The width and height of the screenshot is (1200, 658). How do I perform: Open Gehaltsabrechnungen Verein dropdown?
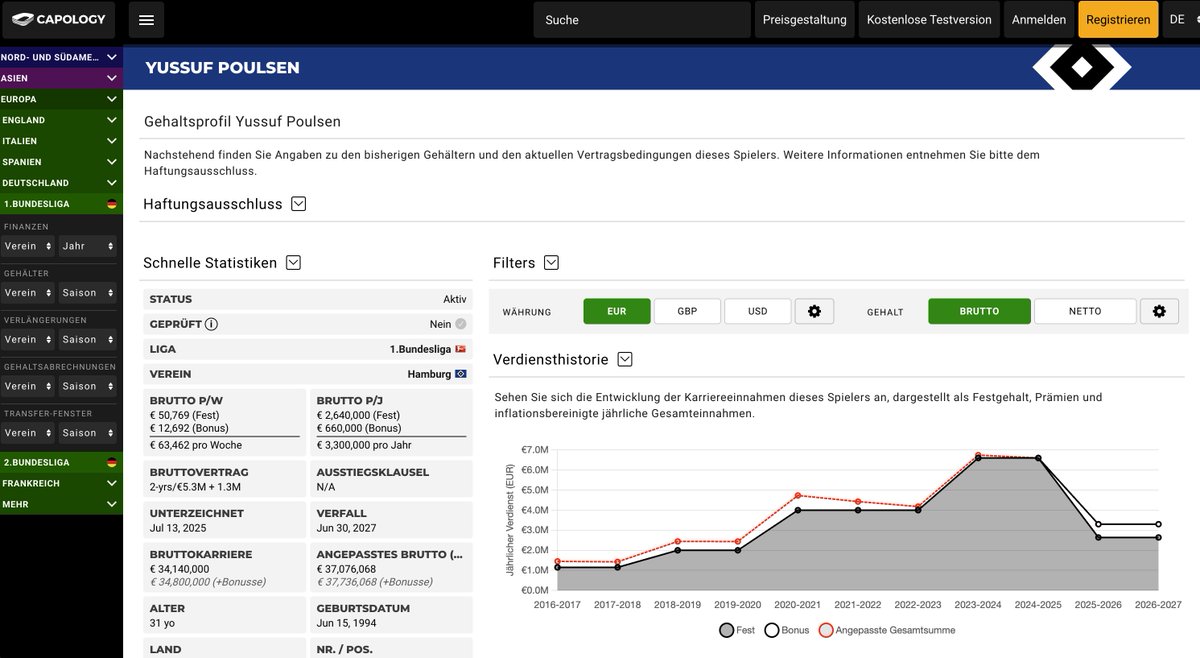pyautogui.click(x=27, y=386)
